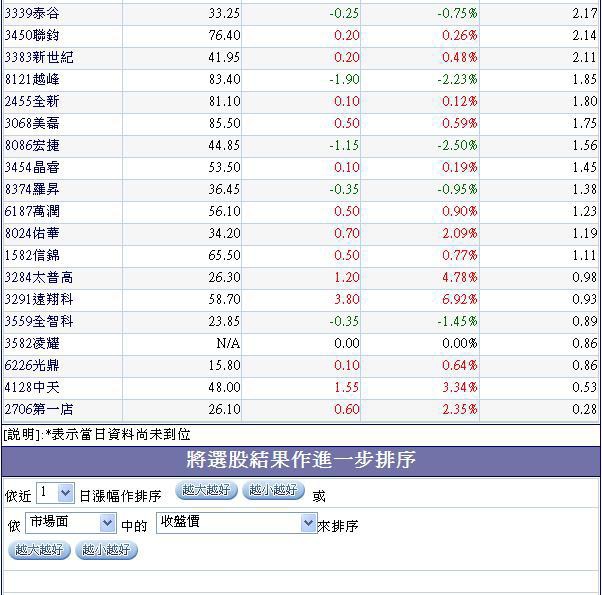Select stock 1582信錦
Image resolution: width=602 pixels, height=595 pixels.
coord(32,255)
